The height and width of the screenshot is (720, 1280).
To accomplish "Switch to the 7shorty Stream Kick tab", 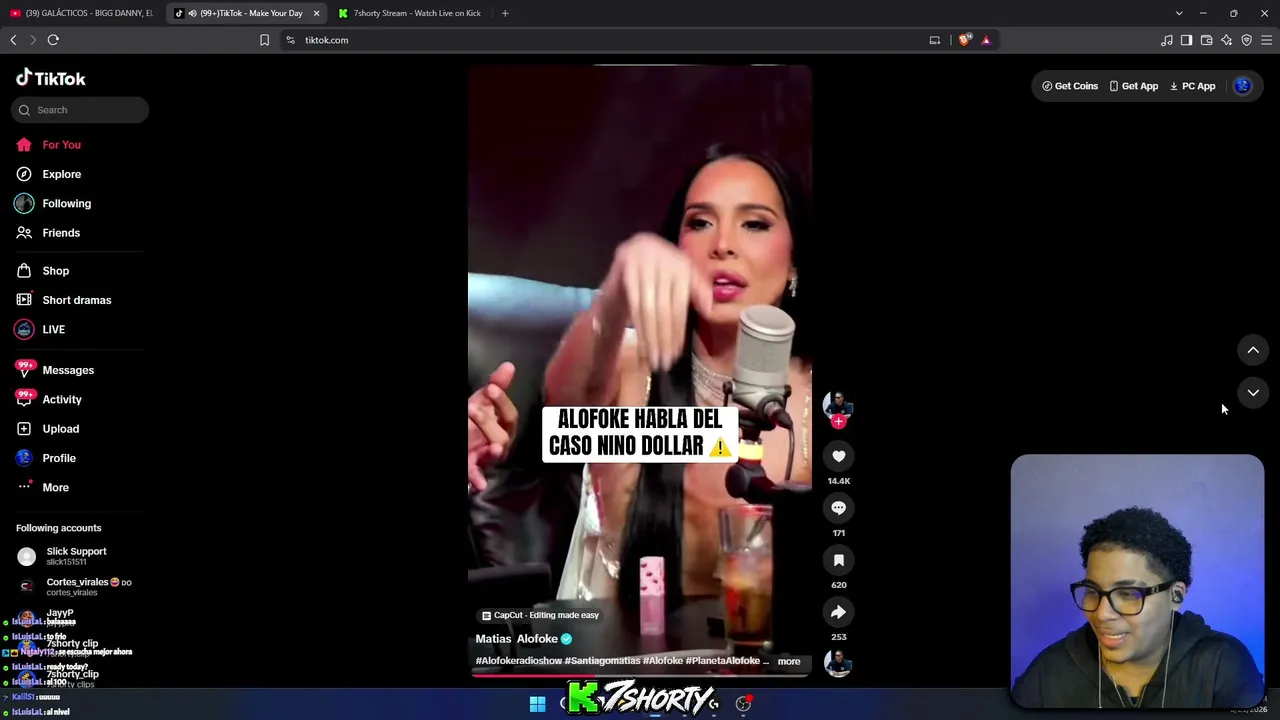I will click(x=409, y=13).
